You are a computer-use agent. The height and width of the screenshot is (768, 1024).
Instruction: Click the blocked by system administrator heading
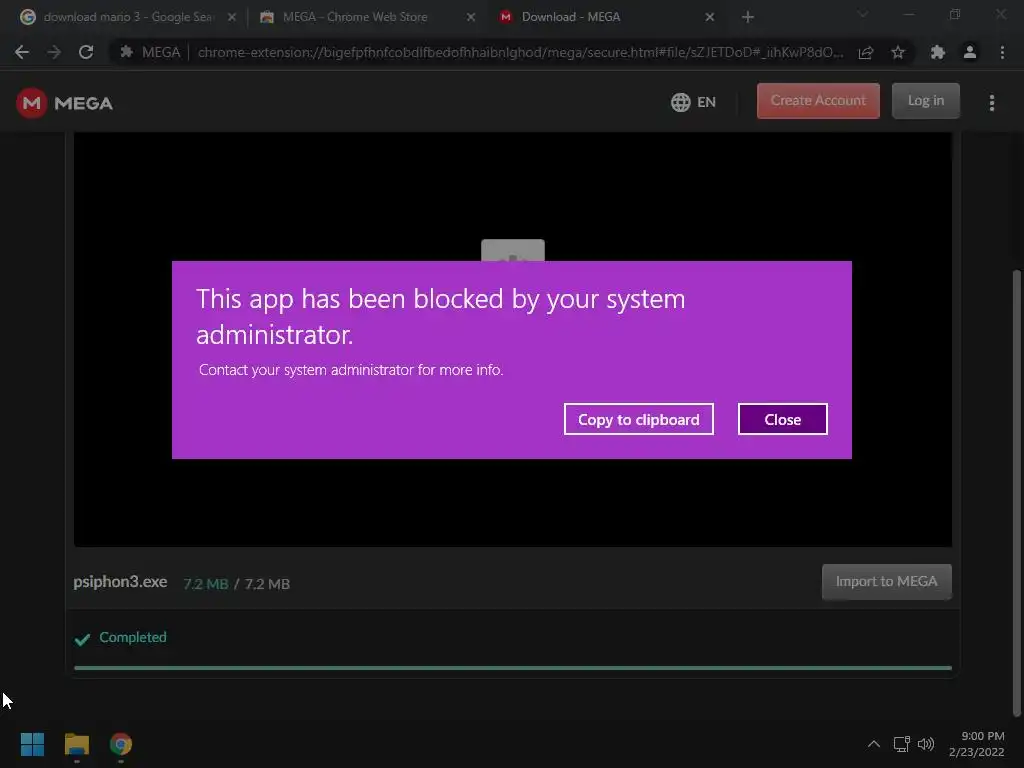pyautogui.click(x=440, y=317)
